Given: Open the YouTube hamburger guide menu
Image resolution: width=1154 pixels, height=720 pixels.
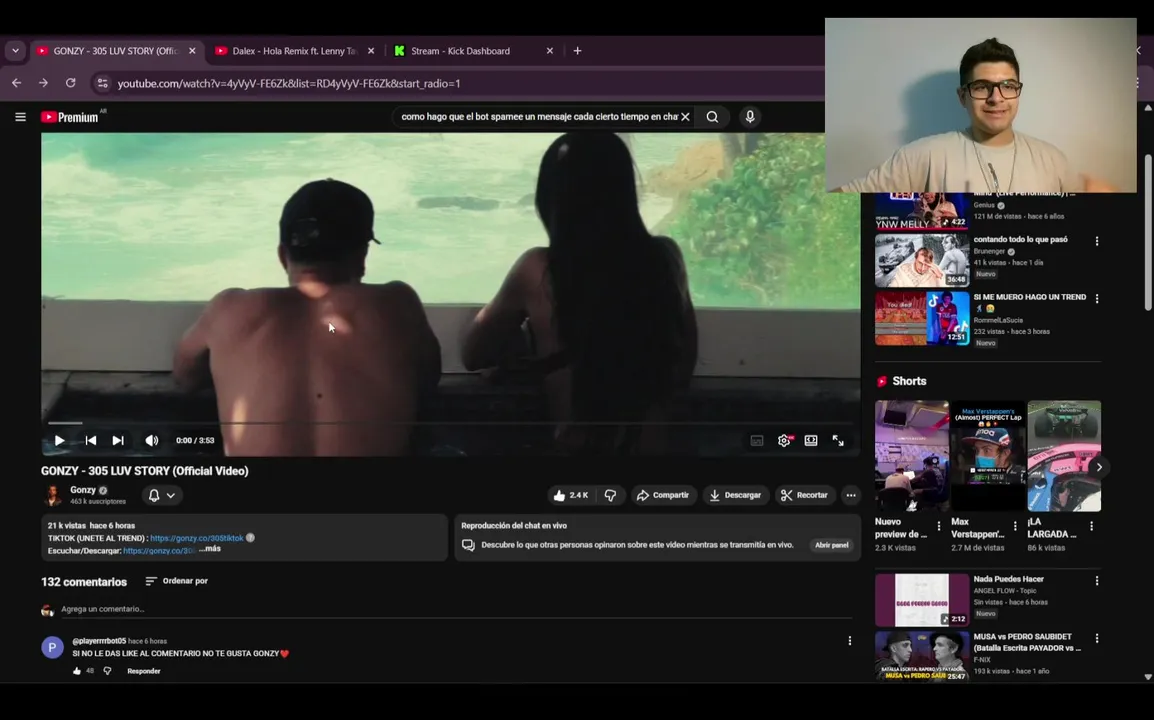Looking at the screenshot, I should tap(21, 117).
